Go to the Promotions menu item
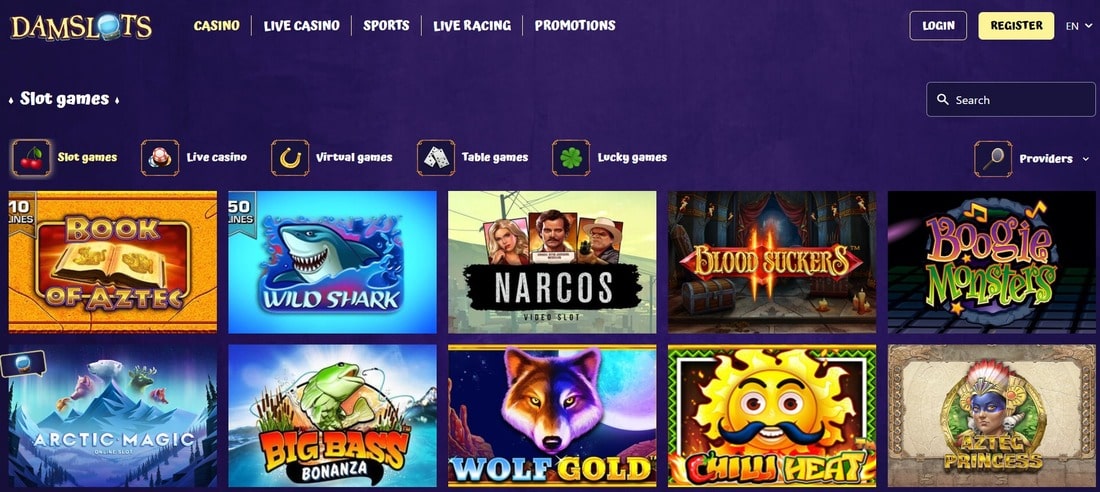Image resolution: width=1100 pixels, height=492 pixels. coord(575,25)
